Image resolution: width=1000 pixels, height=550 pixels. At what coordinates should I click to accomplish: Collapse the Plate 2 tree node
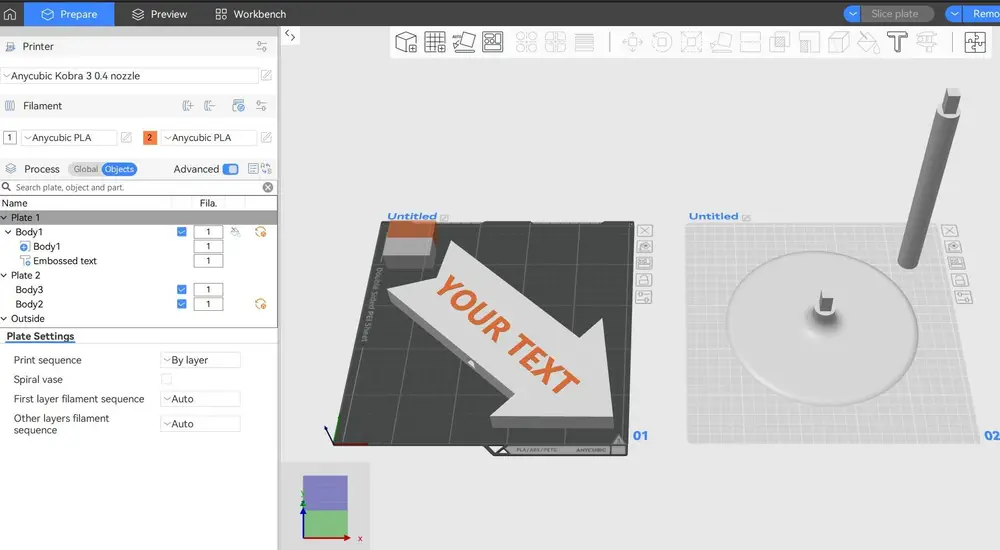pyautogui.click(x=4, y=275)
